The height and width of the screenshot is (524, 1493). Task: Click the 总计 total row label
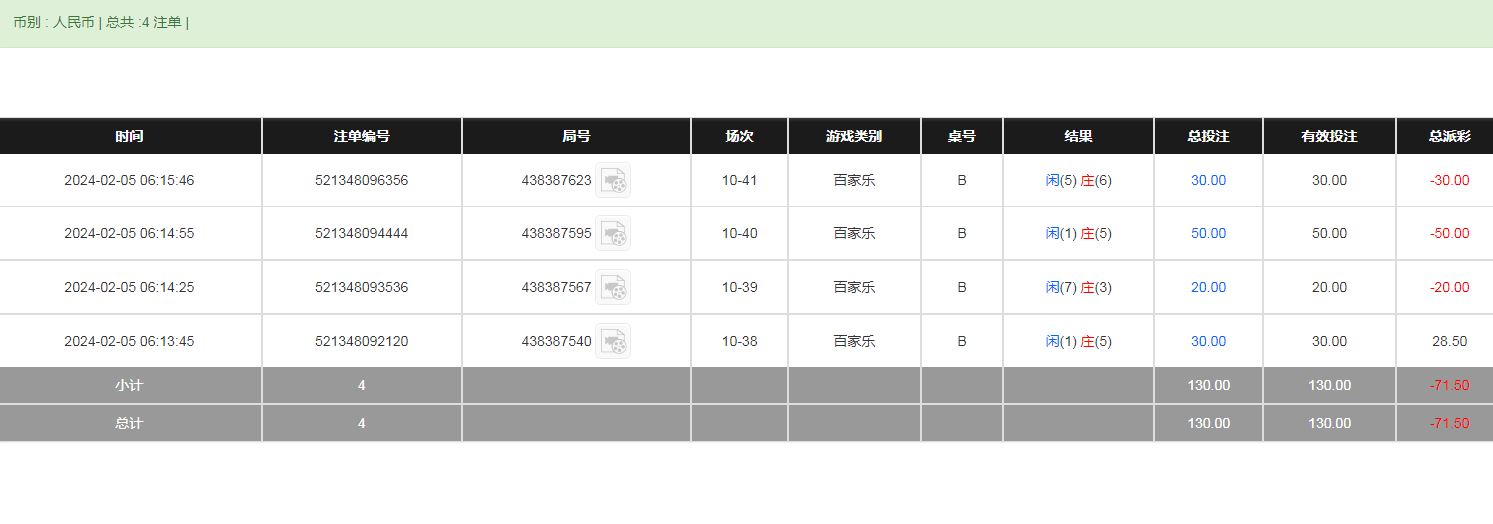point(129,424)
